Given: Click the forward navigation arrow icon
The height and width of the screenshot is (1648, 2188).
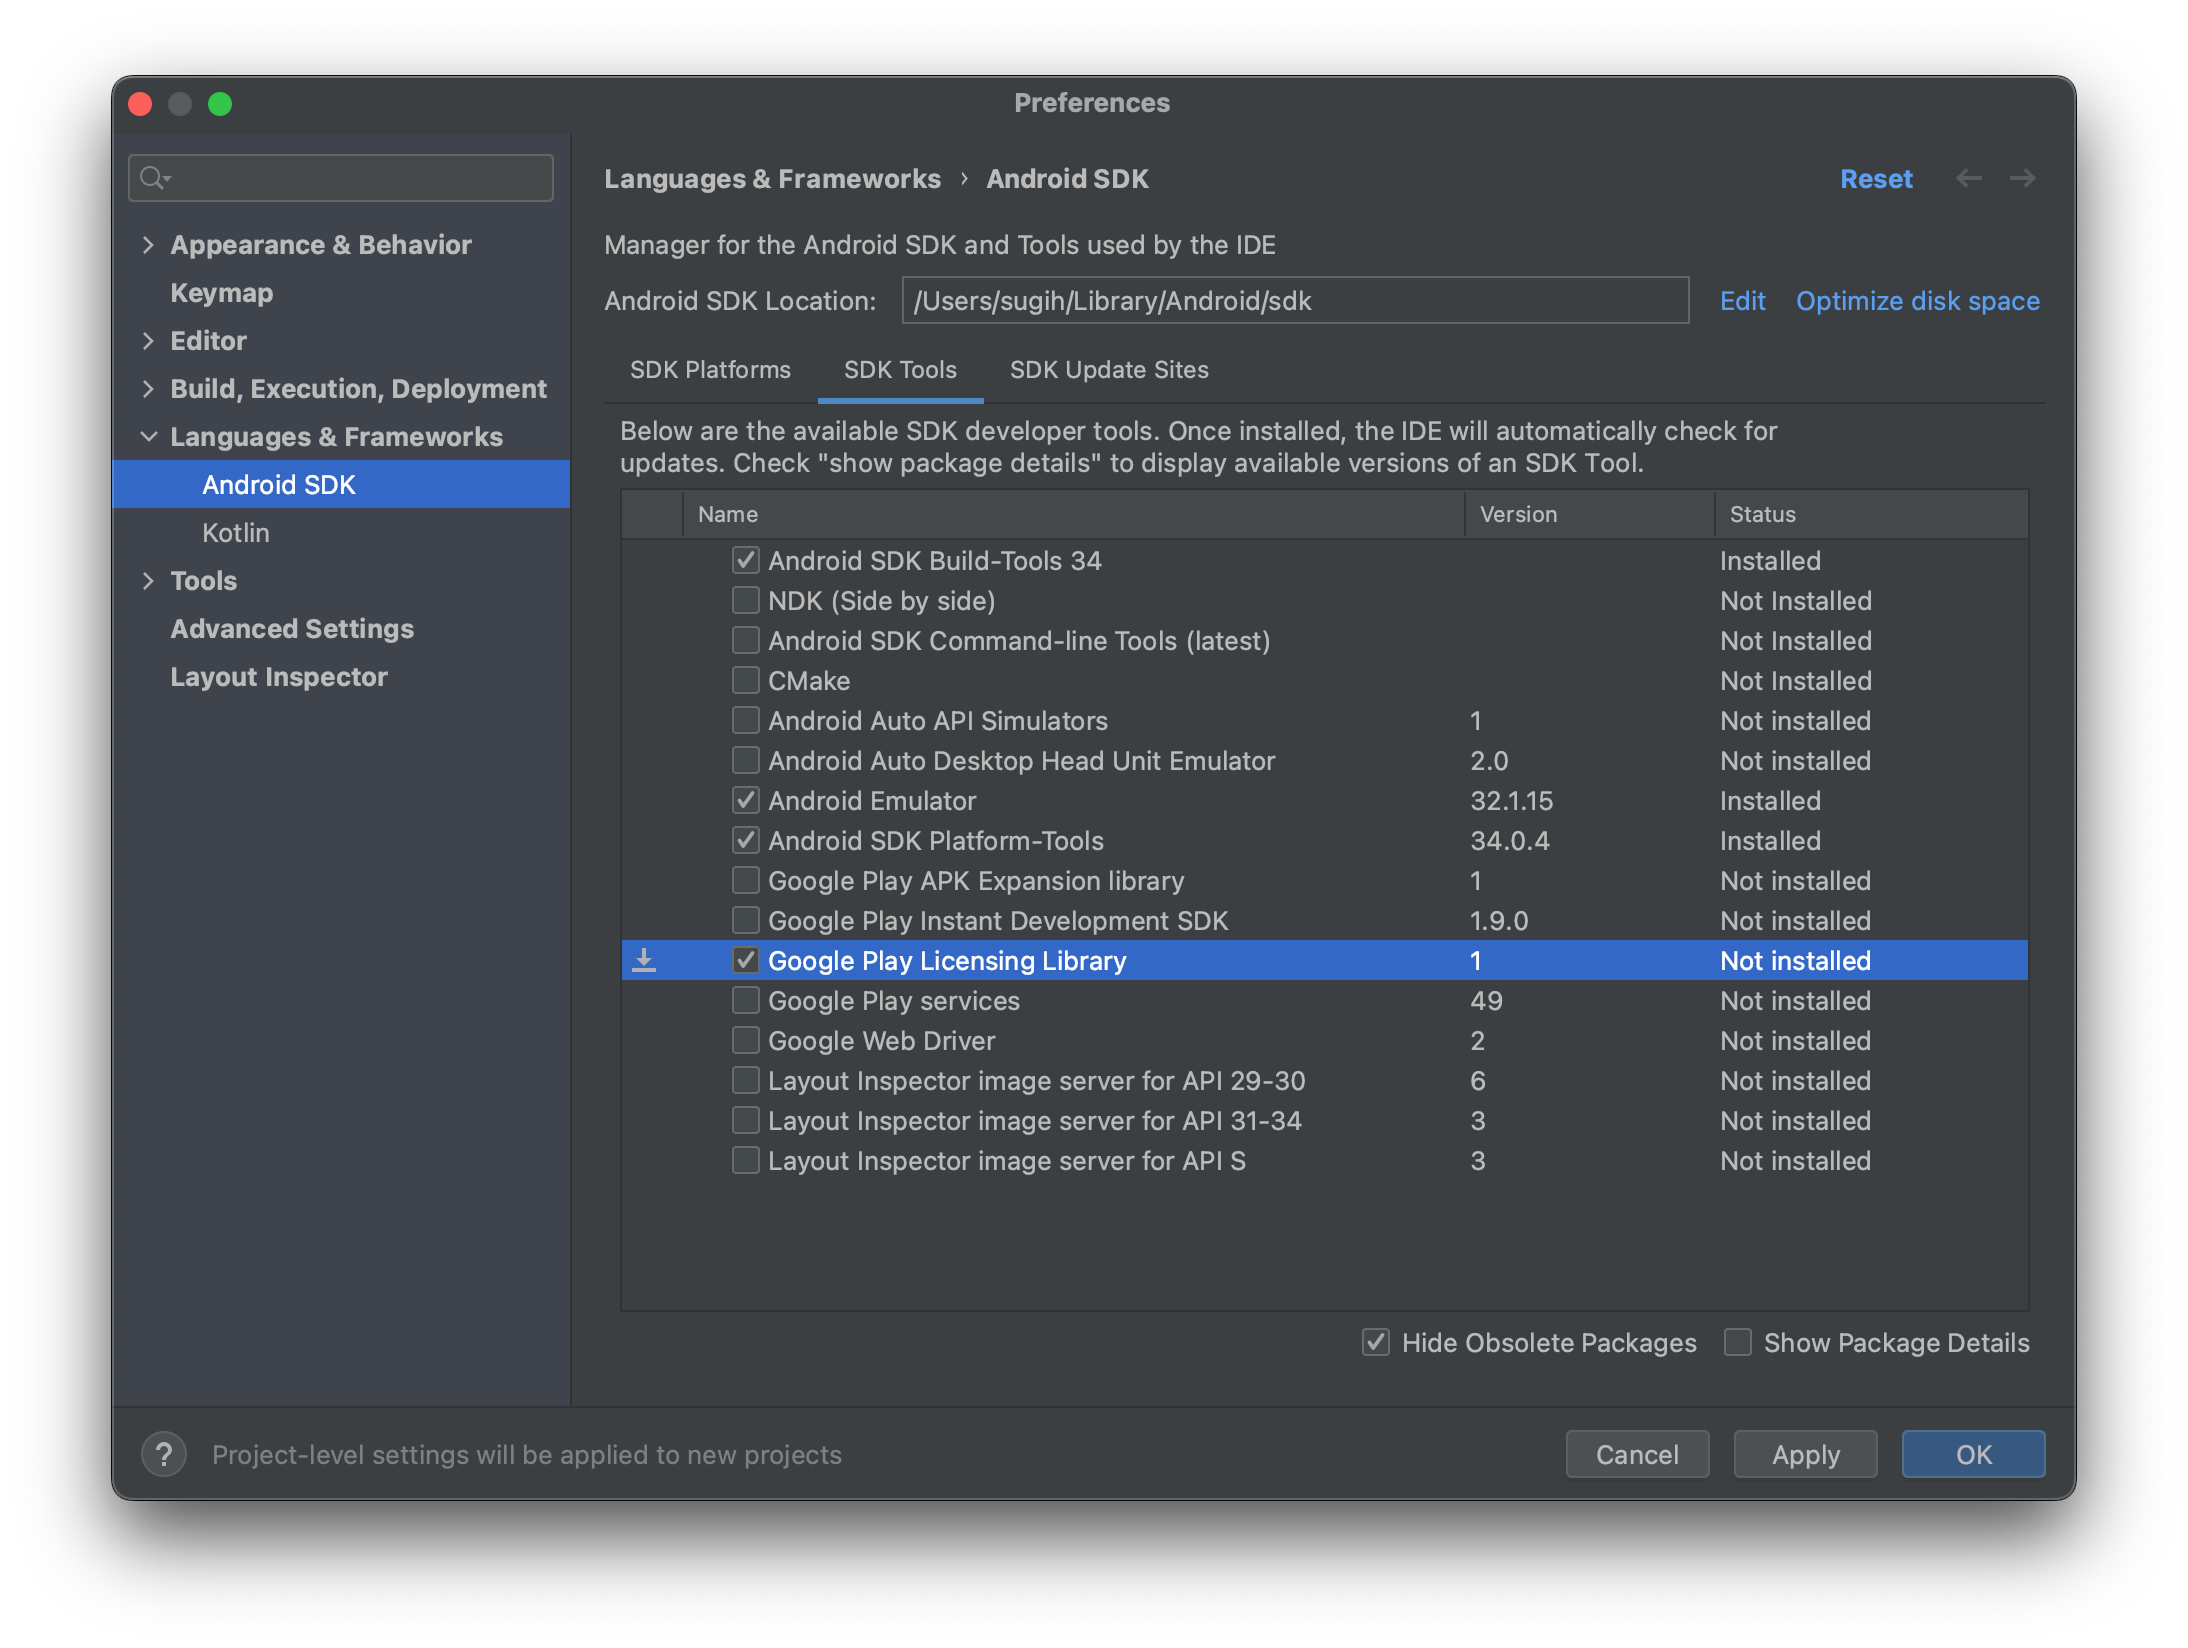Looking at the screenshot, I should (2022, 178).
